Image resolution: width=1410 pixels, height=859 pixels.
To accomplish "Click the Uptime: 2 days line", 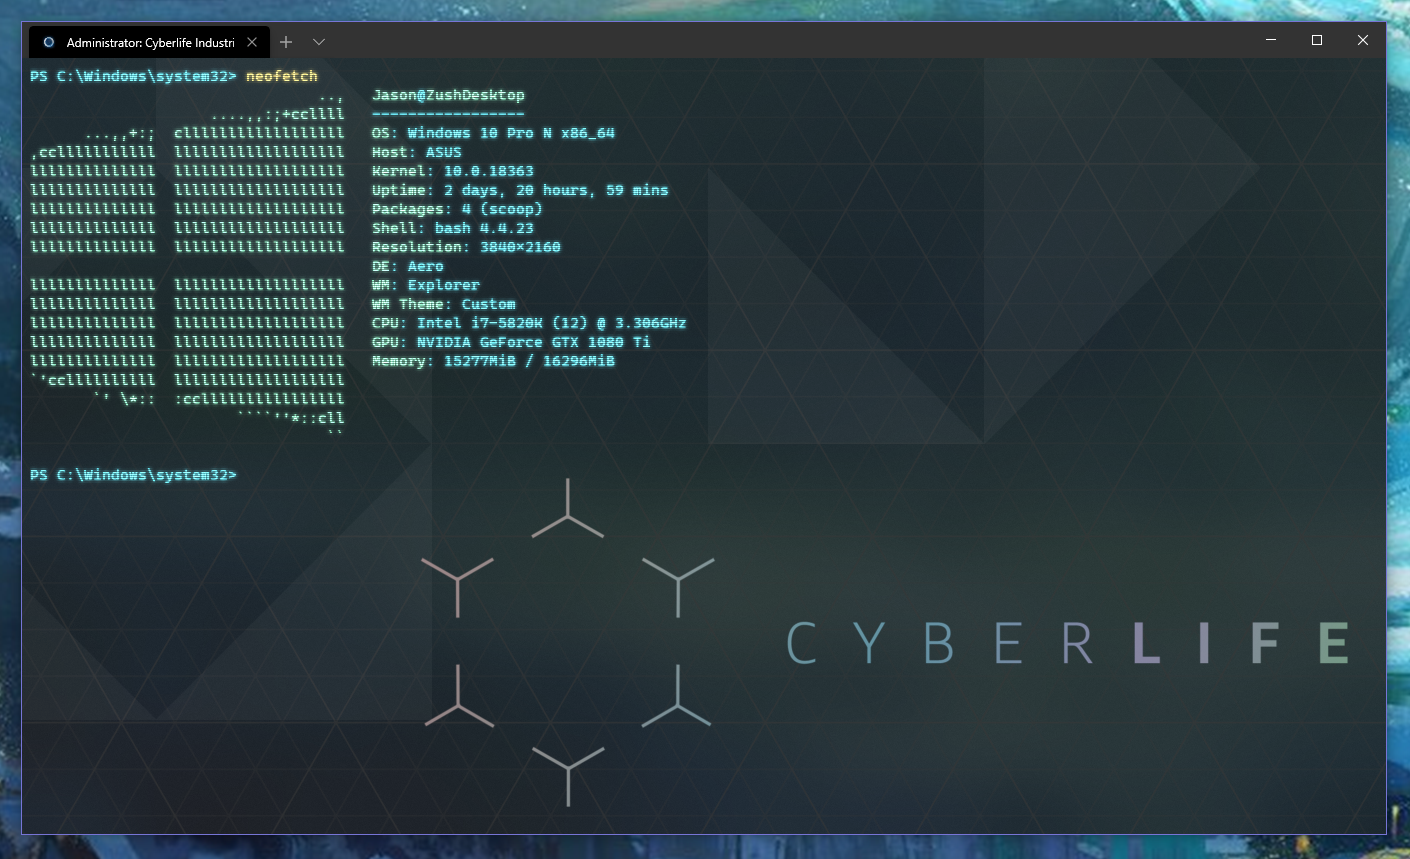I will click(520, 190).
